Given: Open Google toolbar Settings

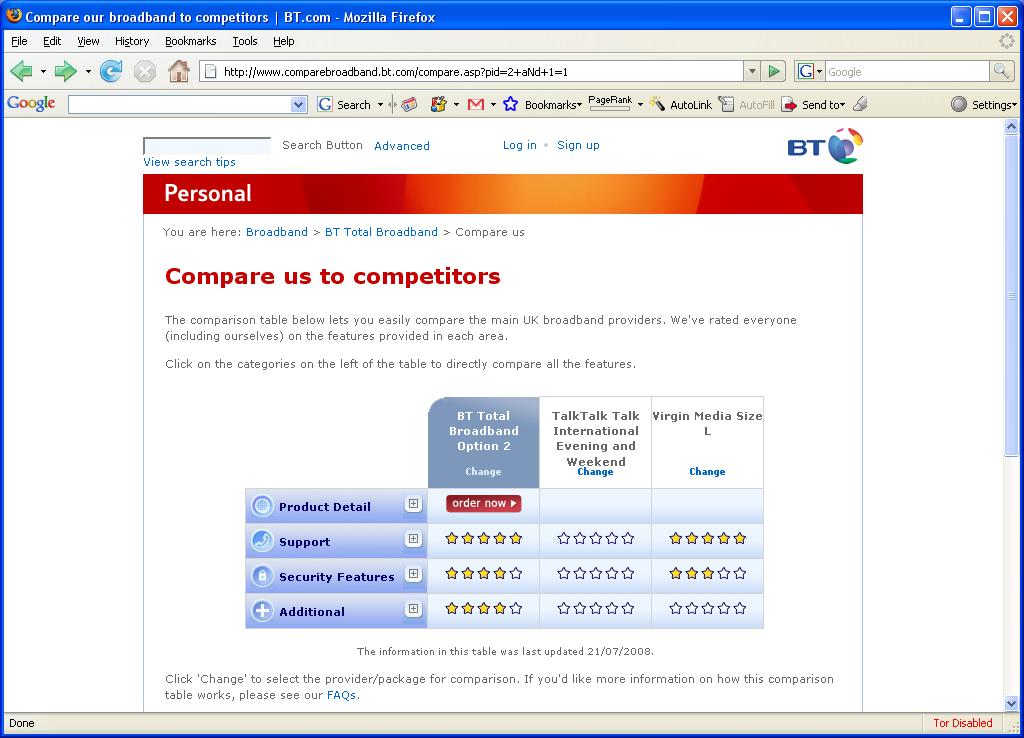Looking at the screenshot, I should pyautogui.click(x=983, y=104).
